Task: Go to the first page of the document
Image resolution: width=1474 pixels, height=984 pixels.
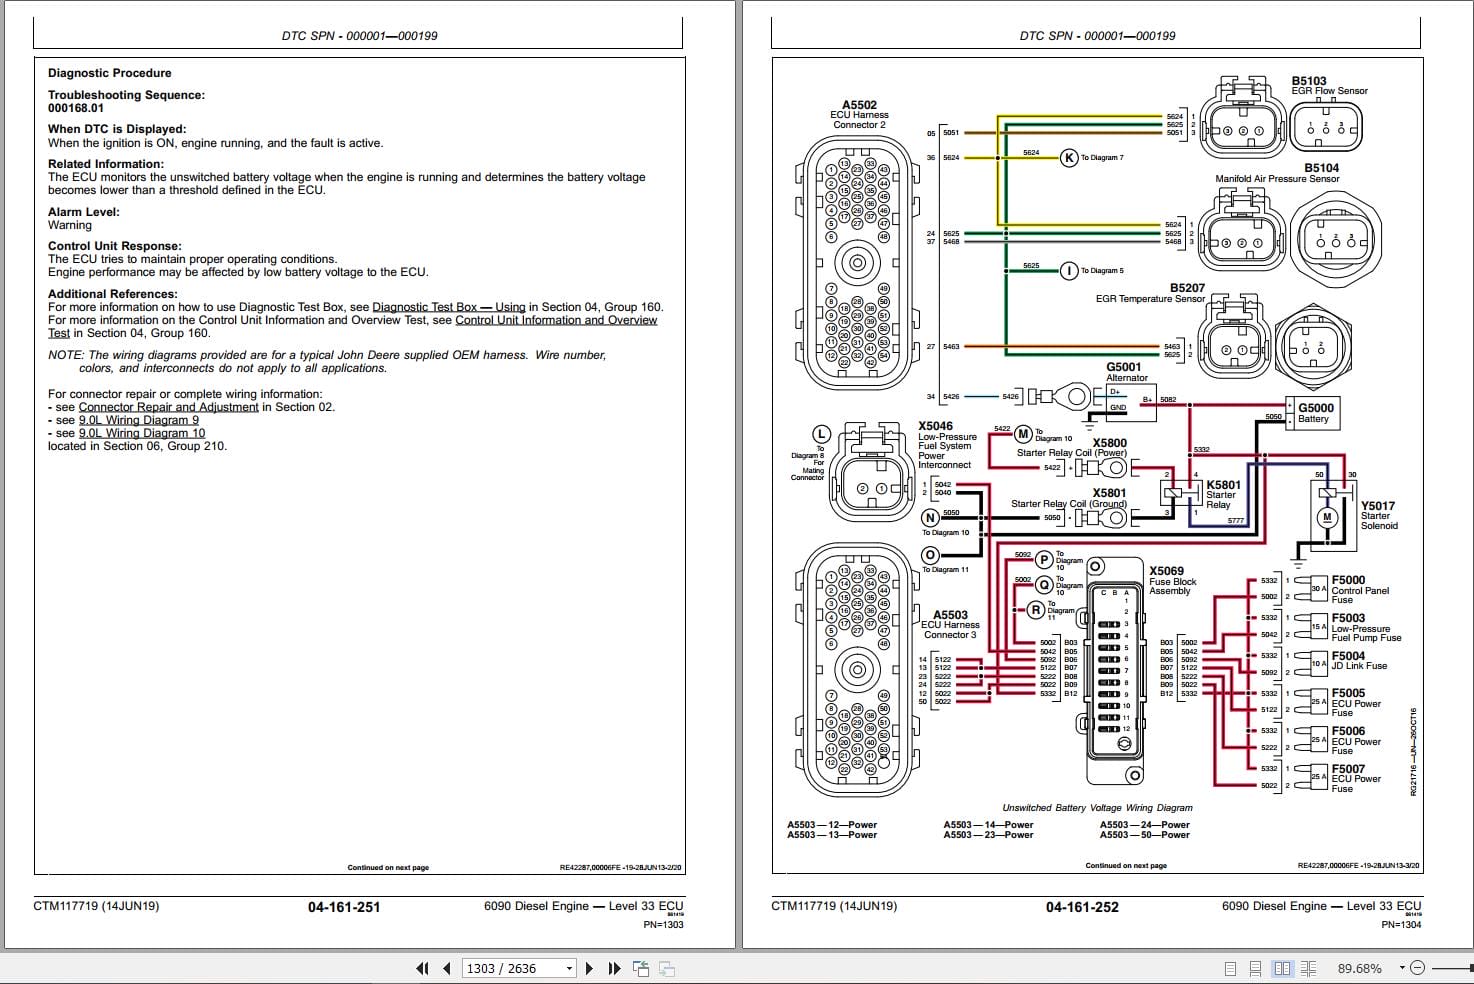Action: 423,968
